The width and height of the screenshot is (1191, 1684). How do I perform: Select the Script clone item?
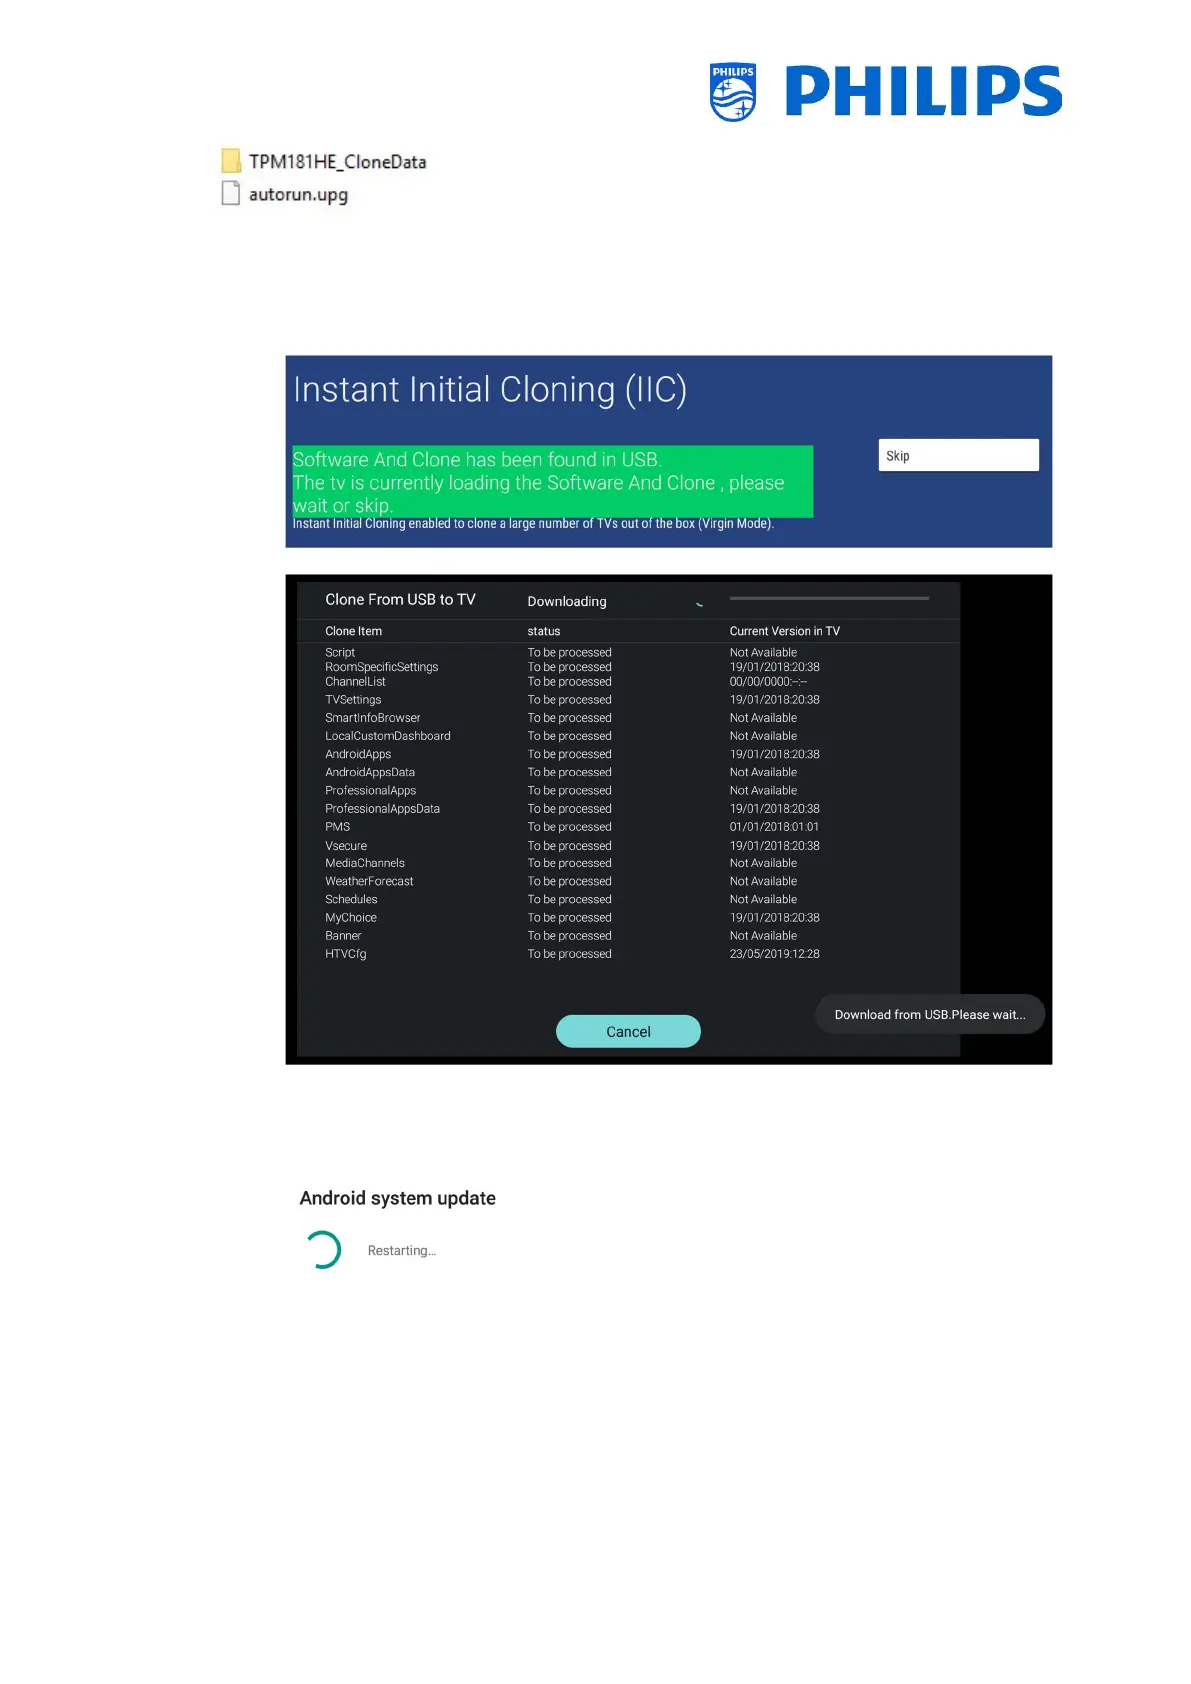tap(340, 652)
